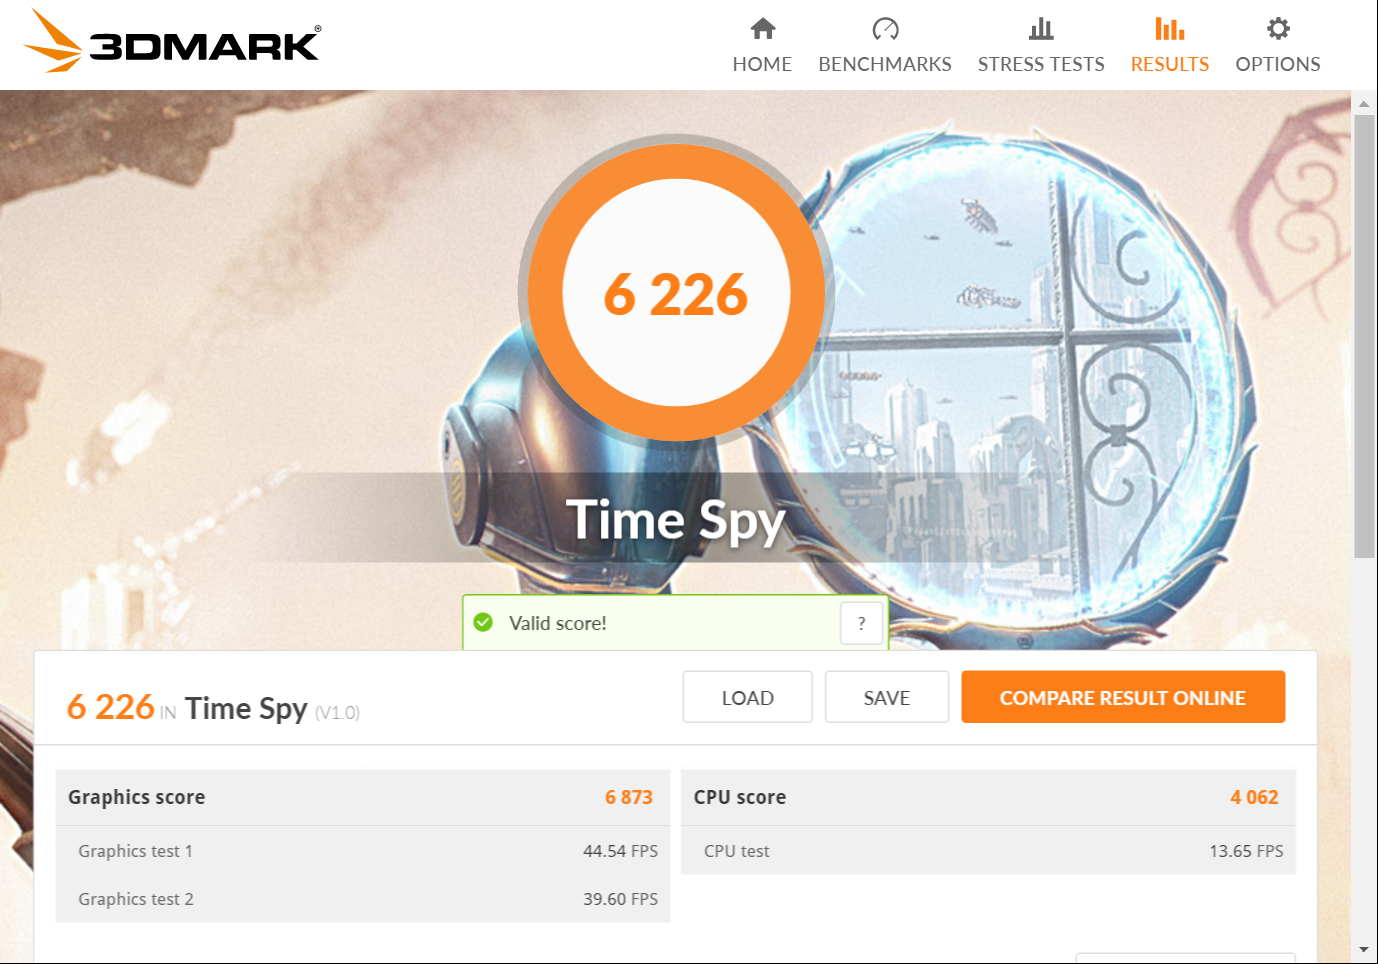The width and height of the screenshot is (1378, 964).
Task: Open Options with the gear icon
Action: (x=1278, y=29)
